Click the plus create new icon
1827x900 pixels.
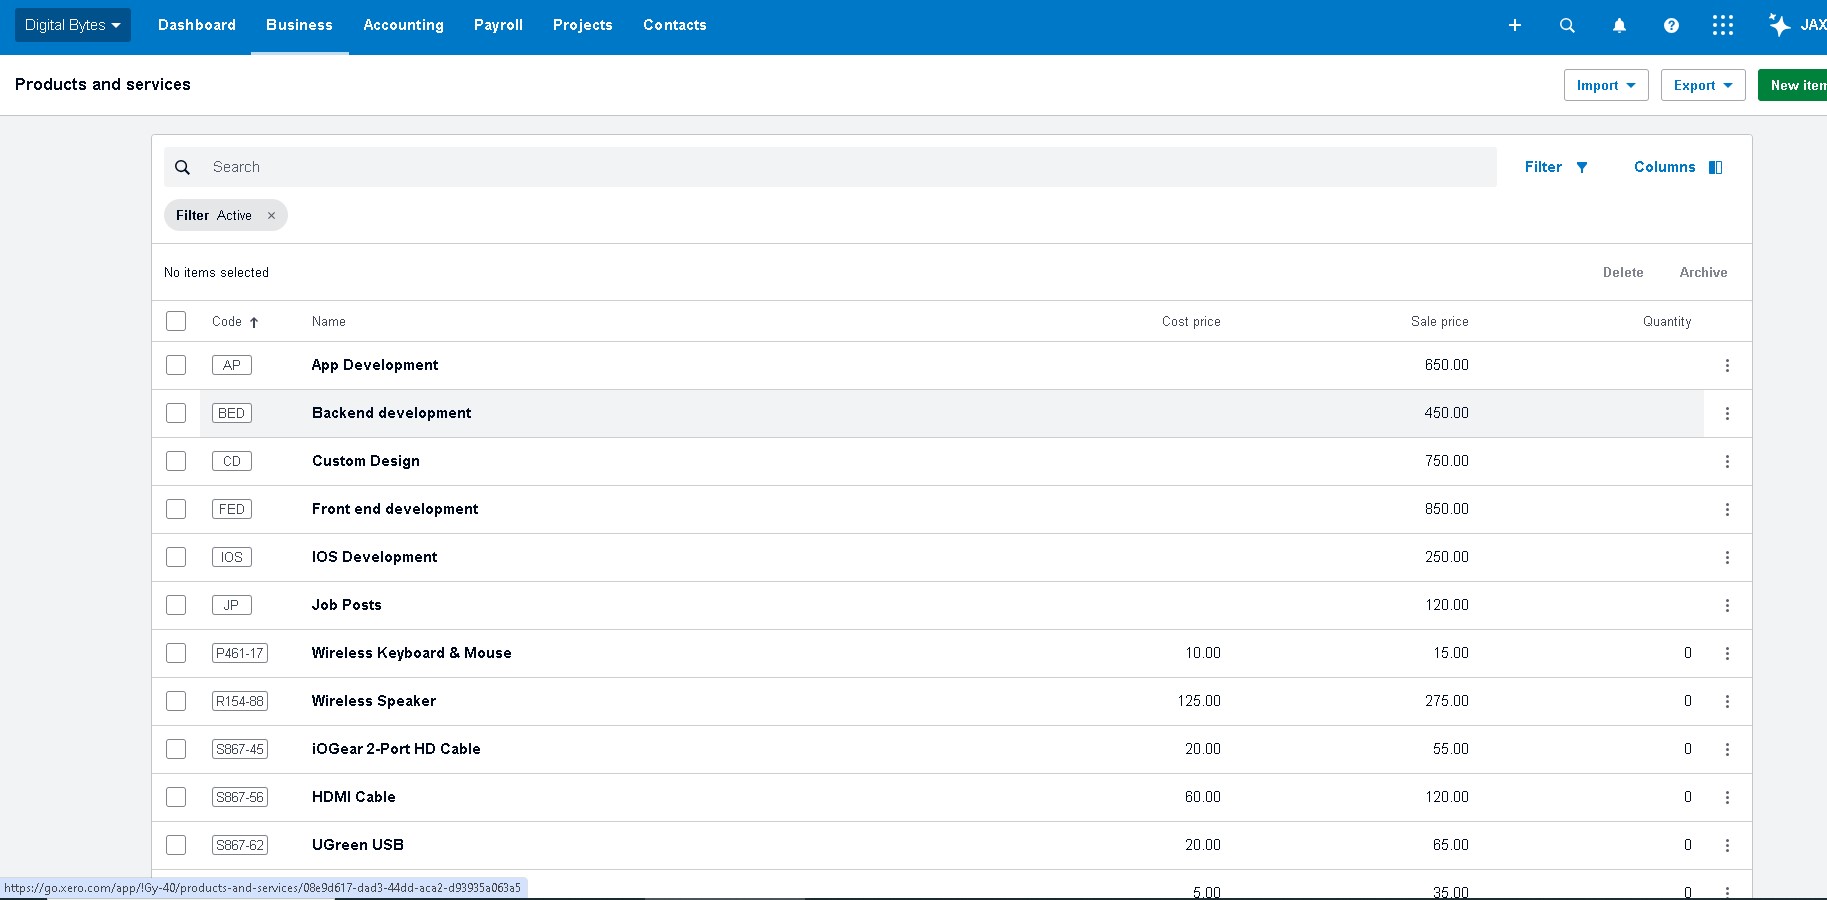pos(1515,25)
